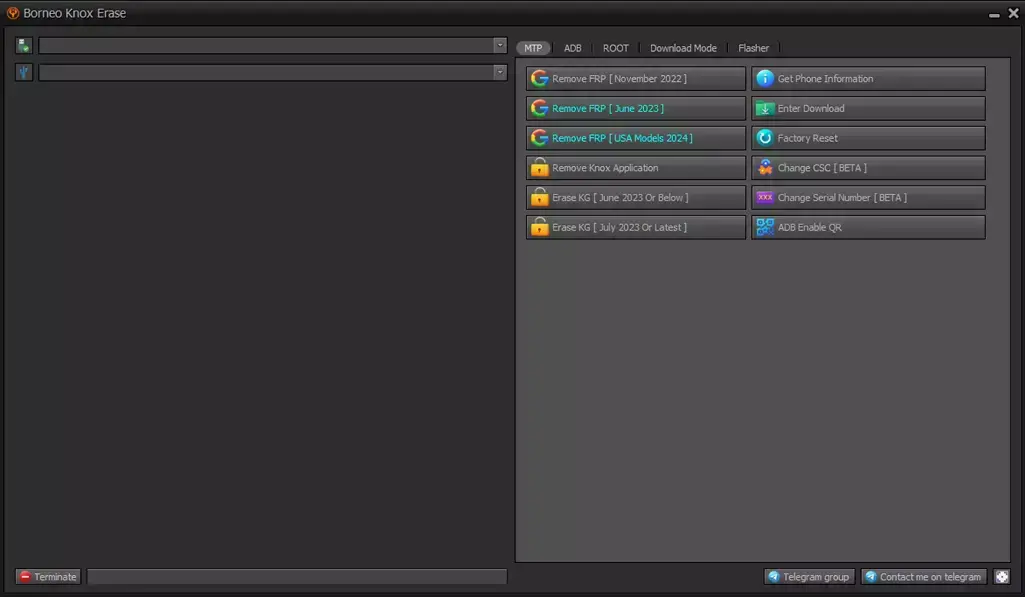This screenshot has height=597, width=1025.
Task: Expand the top device dropdown arrow
Action: 500,45
